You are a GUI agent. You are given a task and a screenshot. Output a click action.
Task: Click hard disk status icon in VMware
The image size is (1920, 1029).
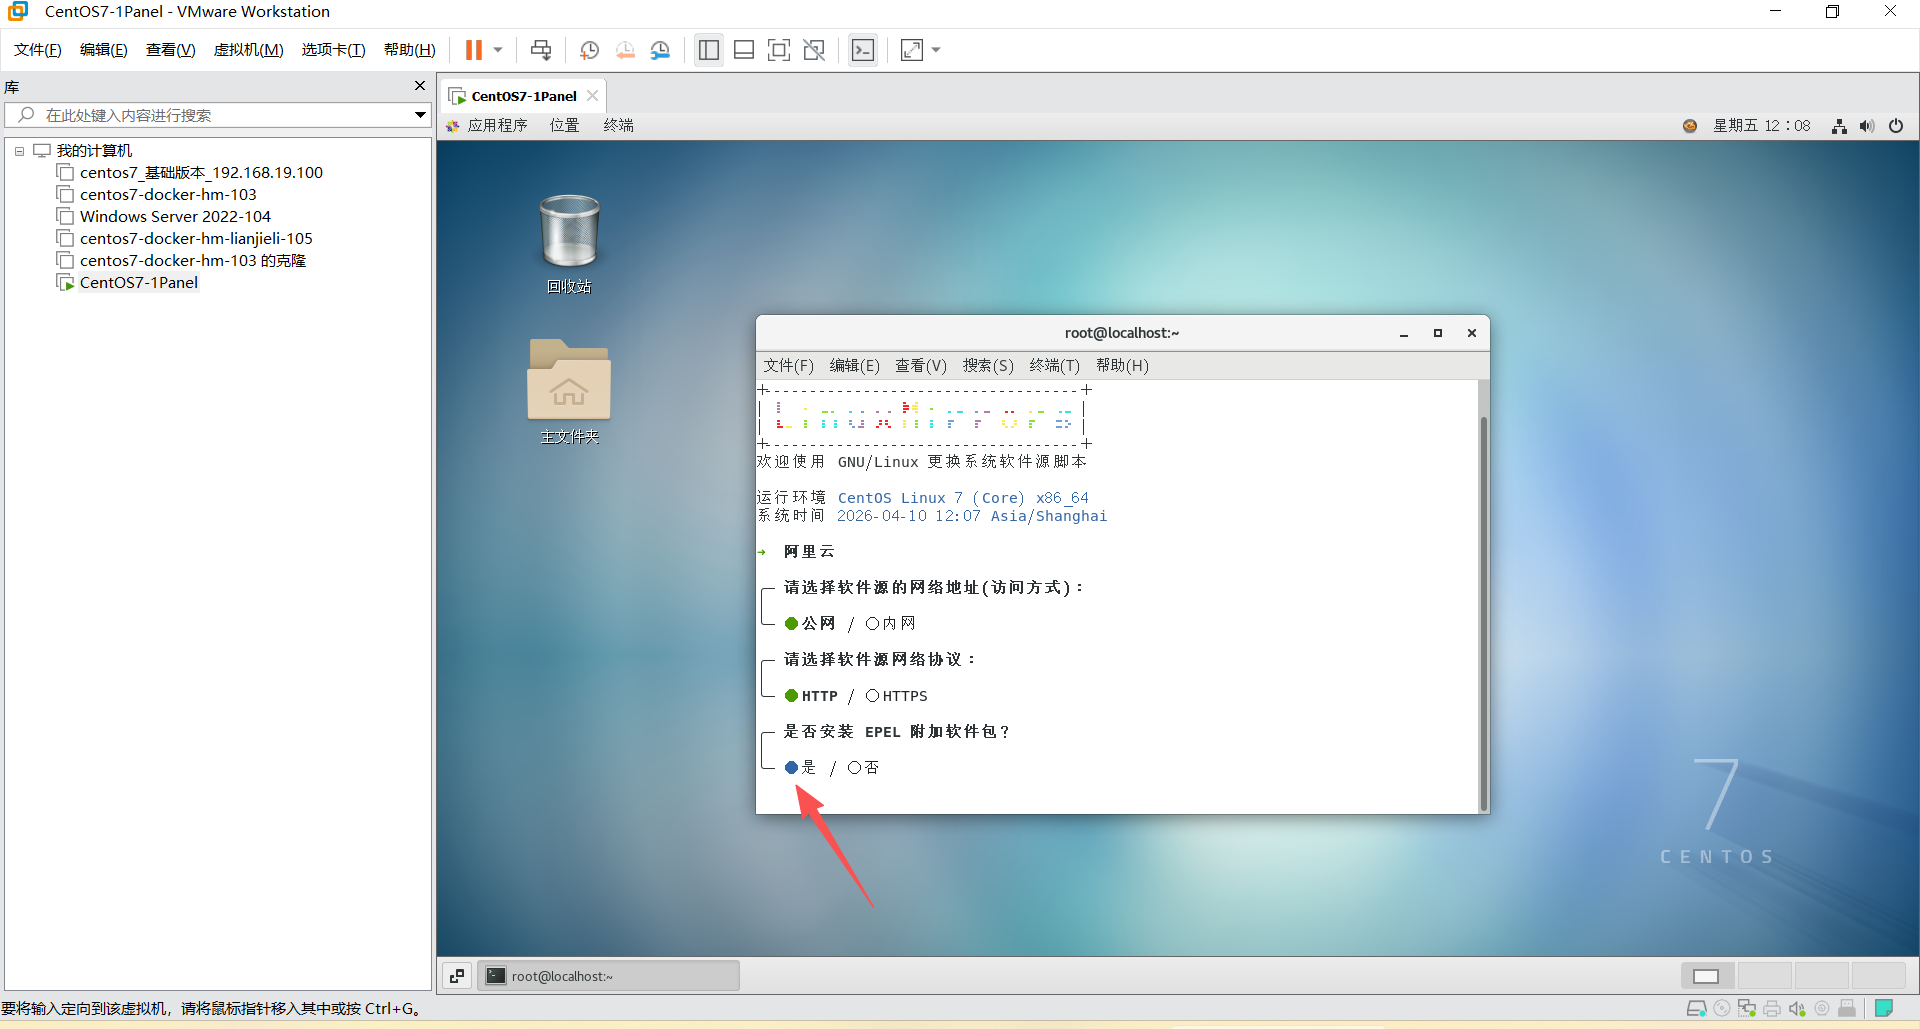pyautogui.click(x=1696, y=1009)
